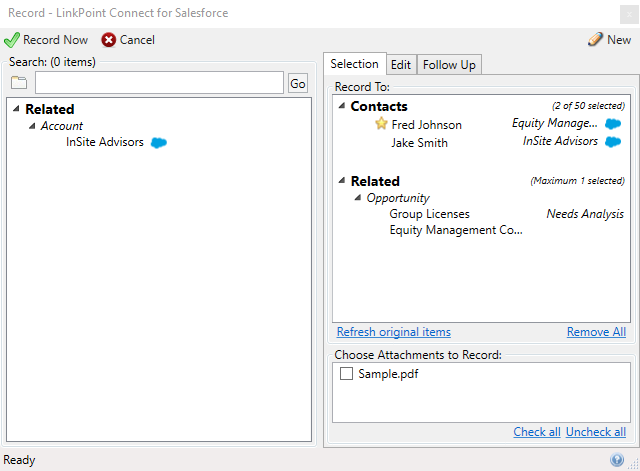Collapse the Contacts group in Record To
Image resolution: width=640 pixels, height=471 pixels.
tap(342, 106)
